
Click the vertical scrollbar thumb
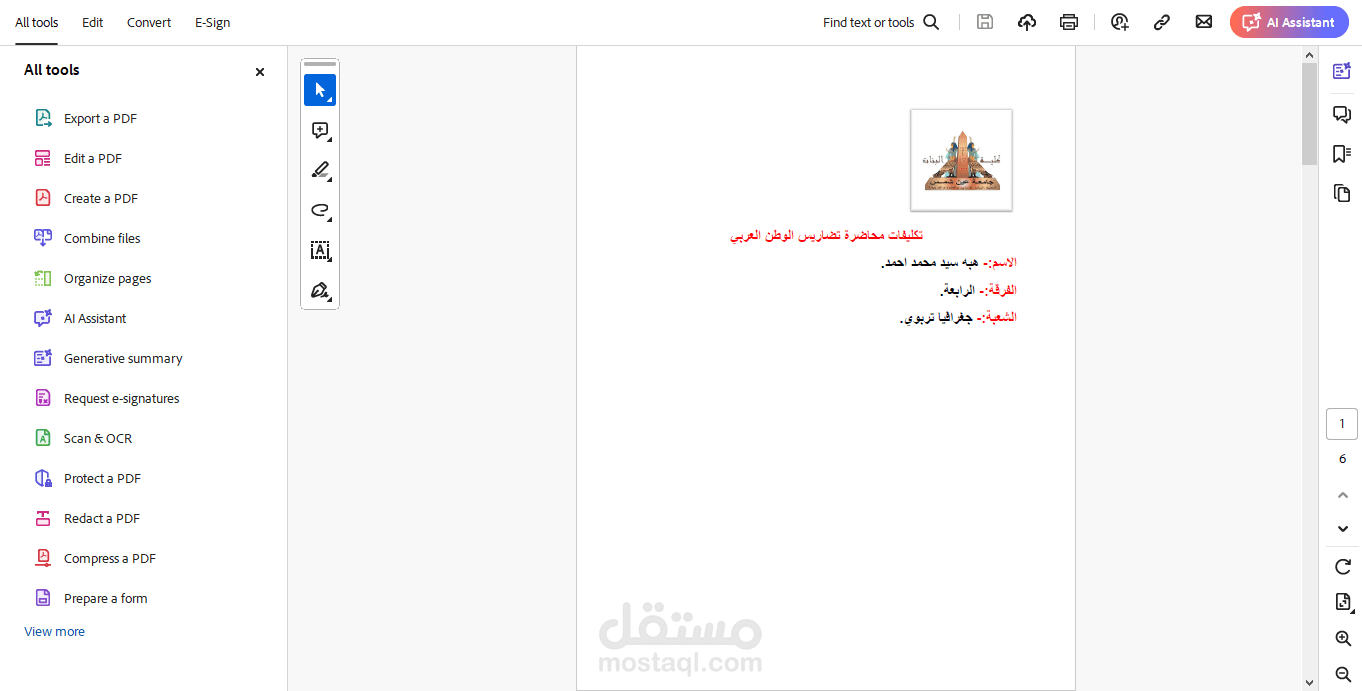(x=1310, y=114)
